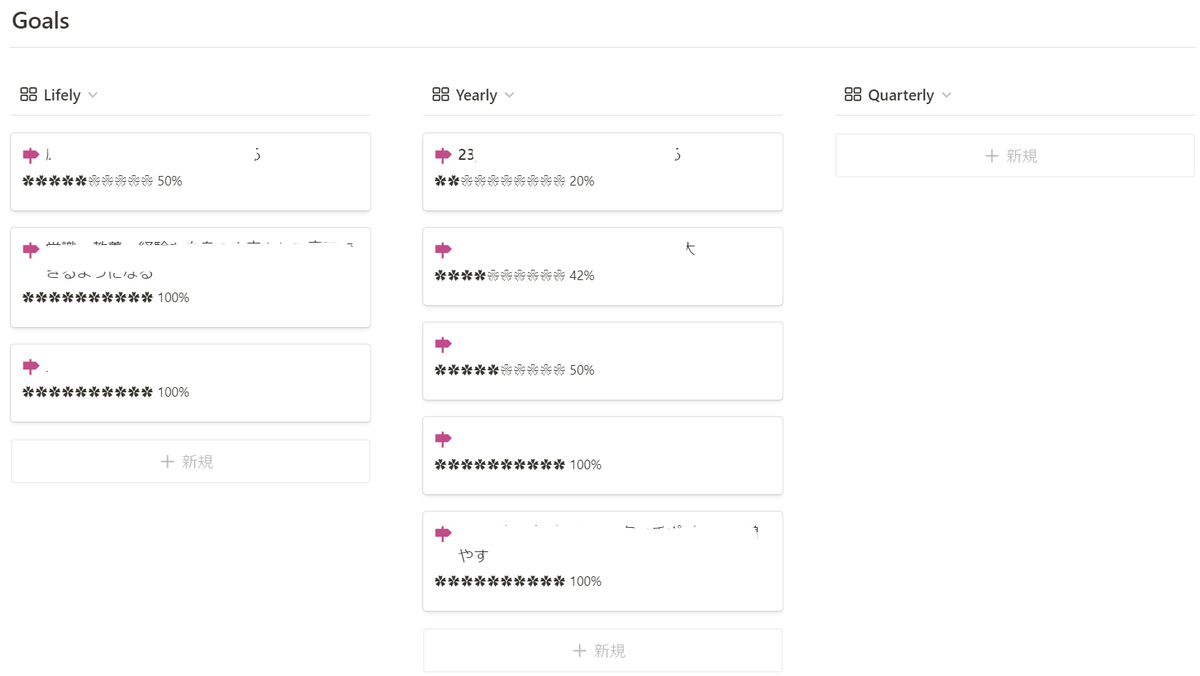This screenshot has width=1200, height=676.
Task: Click the signpost icon on the Lifely 100% card ending るようになる
Action: pyautogui.click(x=31, y=250)
